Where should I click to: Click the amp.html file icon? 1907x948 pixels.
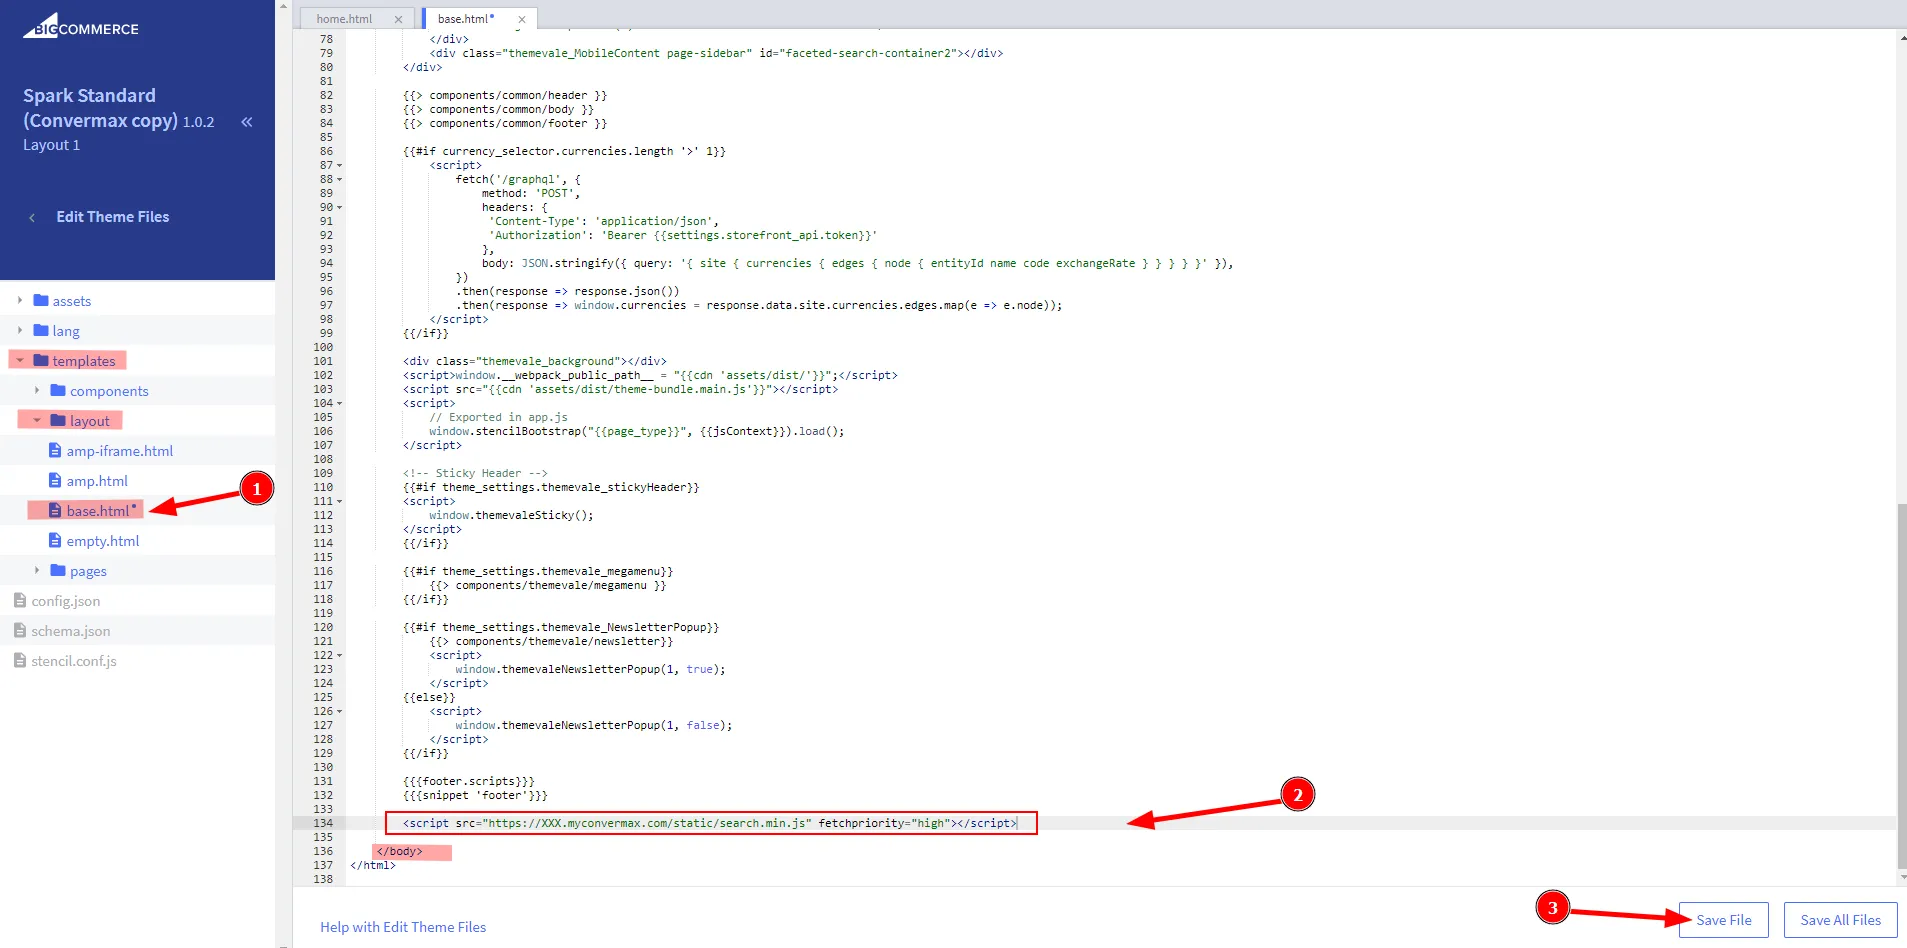(x=56, y=481)
